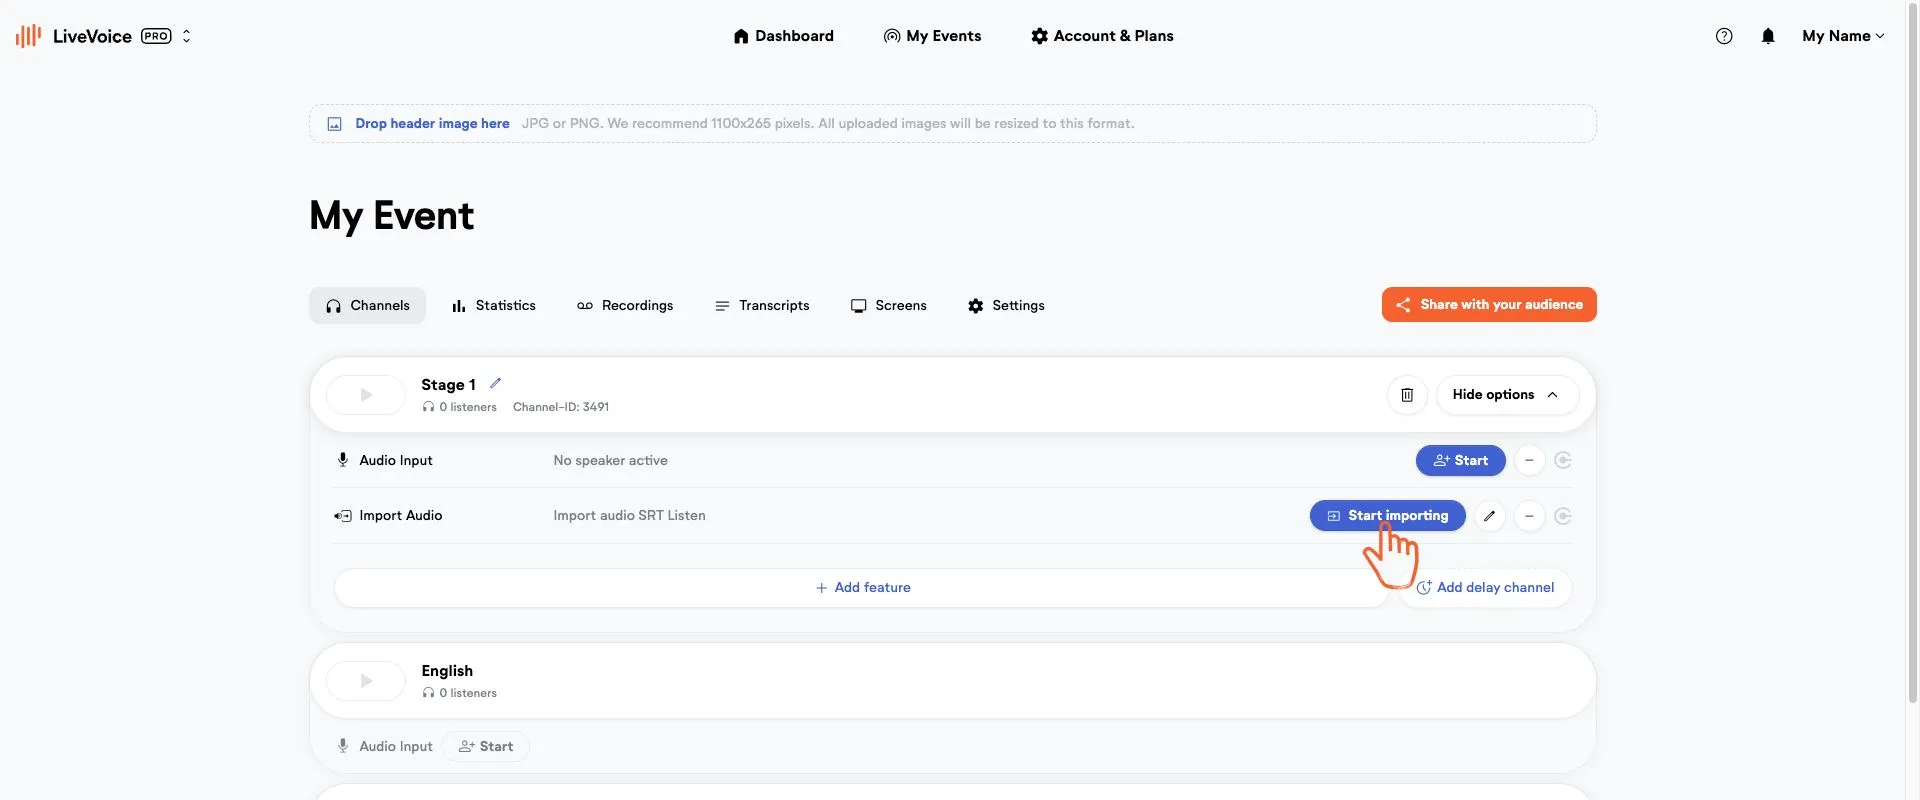This screenshot has height=800, width=1920.
Task: Play the Stage 1 channel
Action: pos(366,395)
